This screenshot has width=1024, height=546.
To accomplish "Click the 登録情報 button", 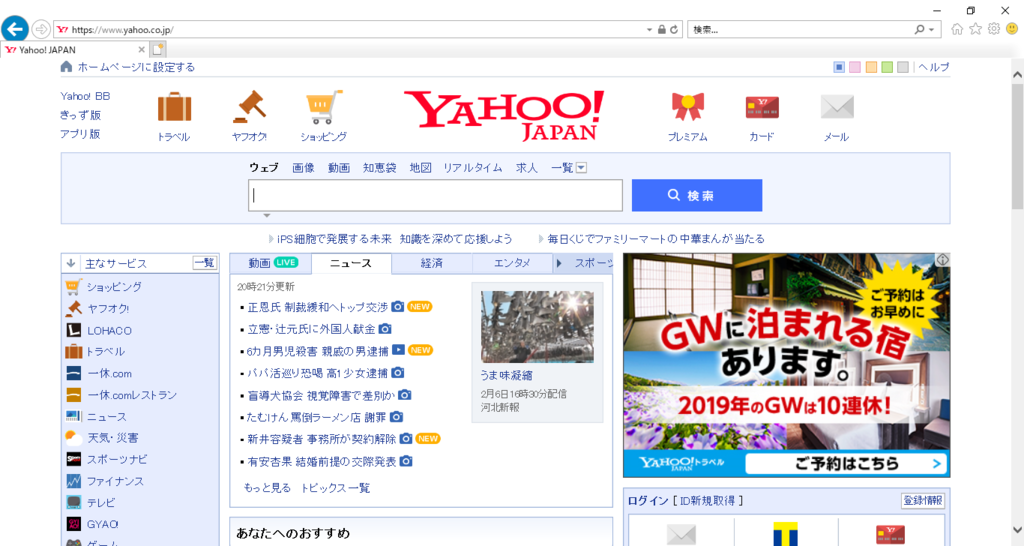I will tap(923, 500).
